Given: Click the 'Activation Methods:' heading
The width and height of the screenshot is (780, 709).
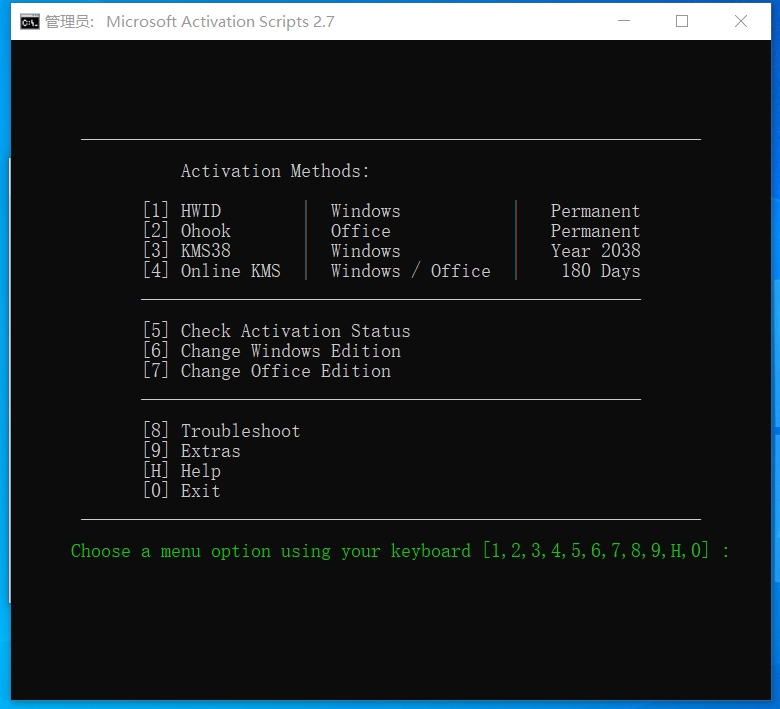Looking at the screenshot, I should pos(275,171).
